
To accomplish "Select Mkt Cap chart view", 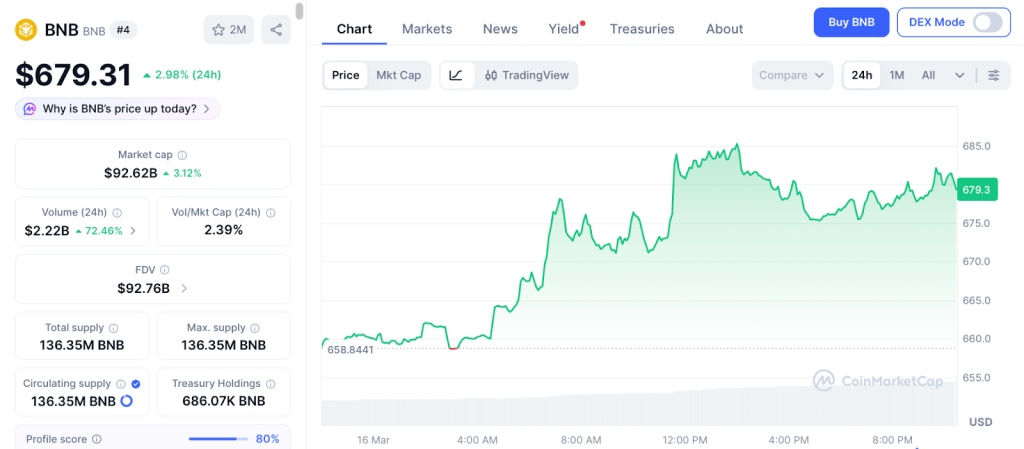I will pos(398,75).
